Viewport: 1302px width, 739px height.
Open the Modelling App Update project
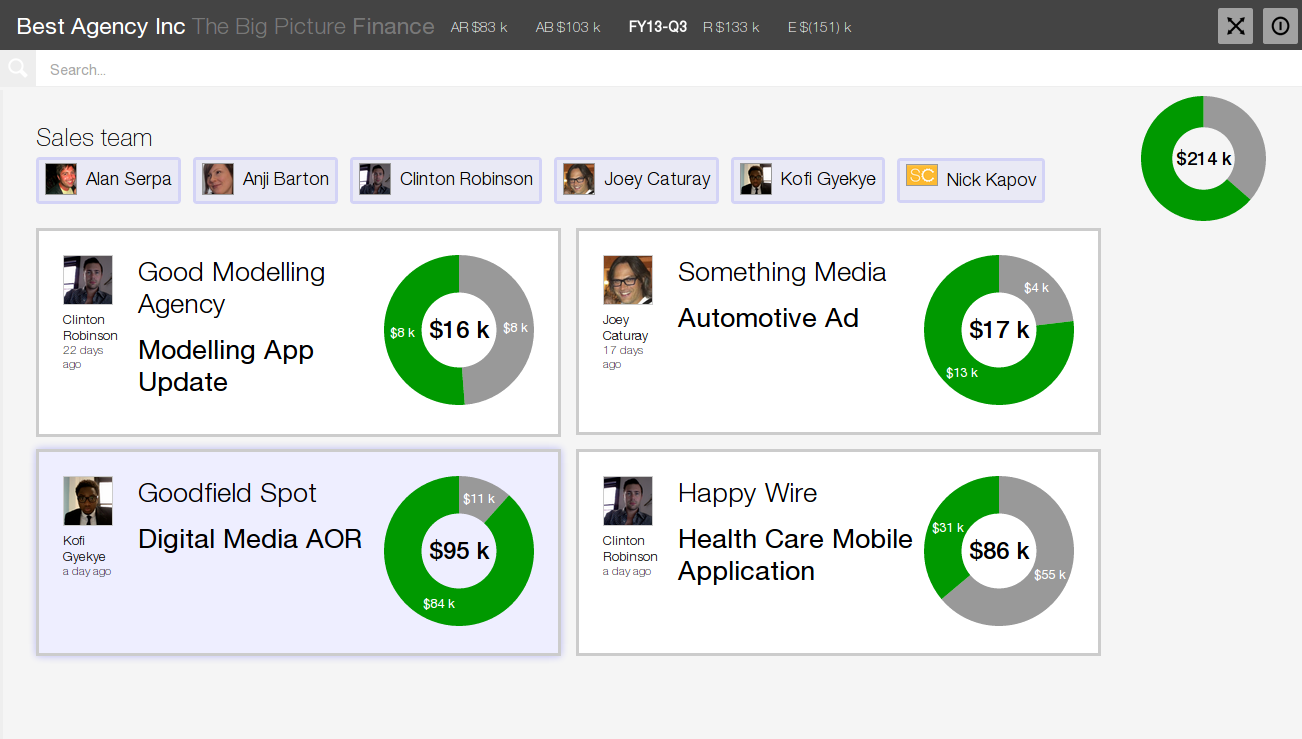click(226, 365)
